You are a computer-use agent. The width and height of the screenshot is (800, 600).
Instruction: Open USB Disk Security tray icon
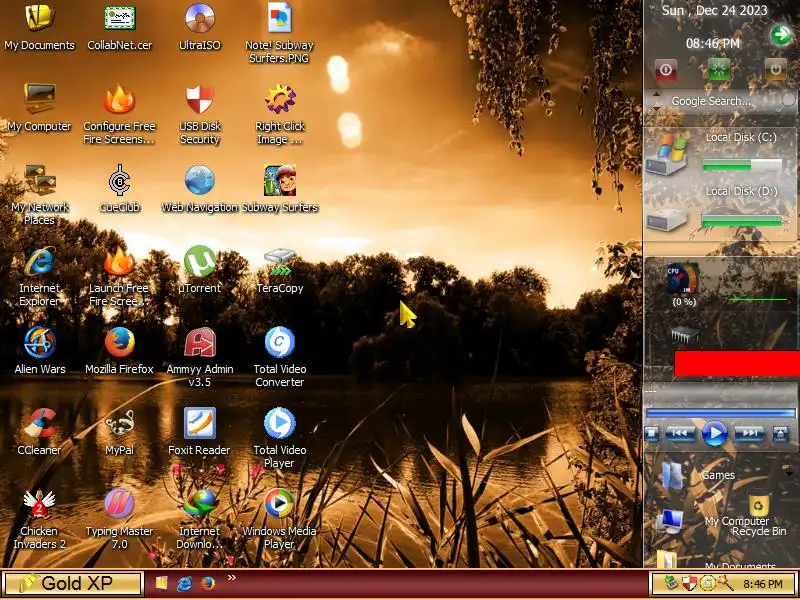tap(690, 583)
